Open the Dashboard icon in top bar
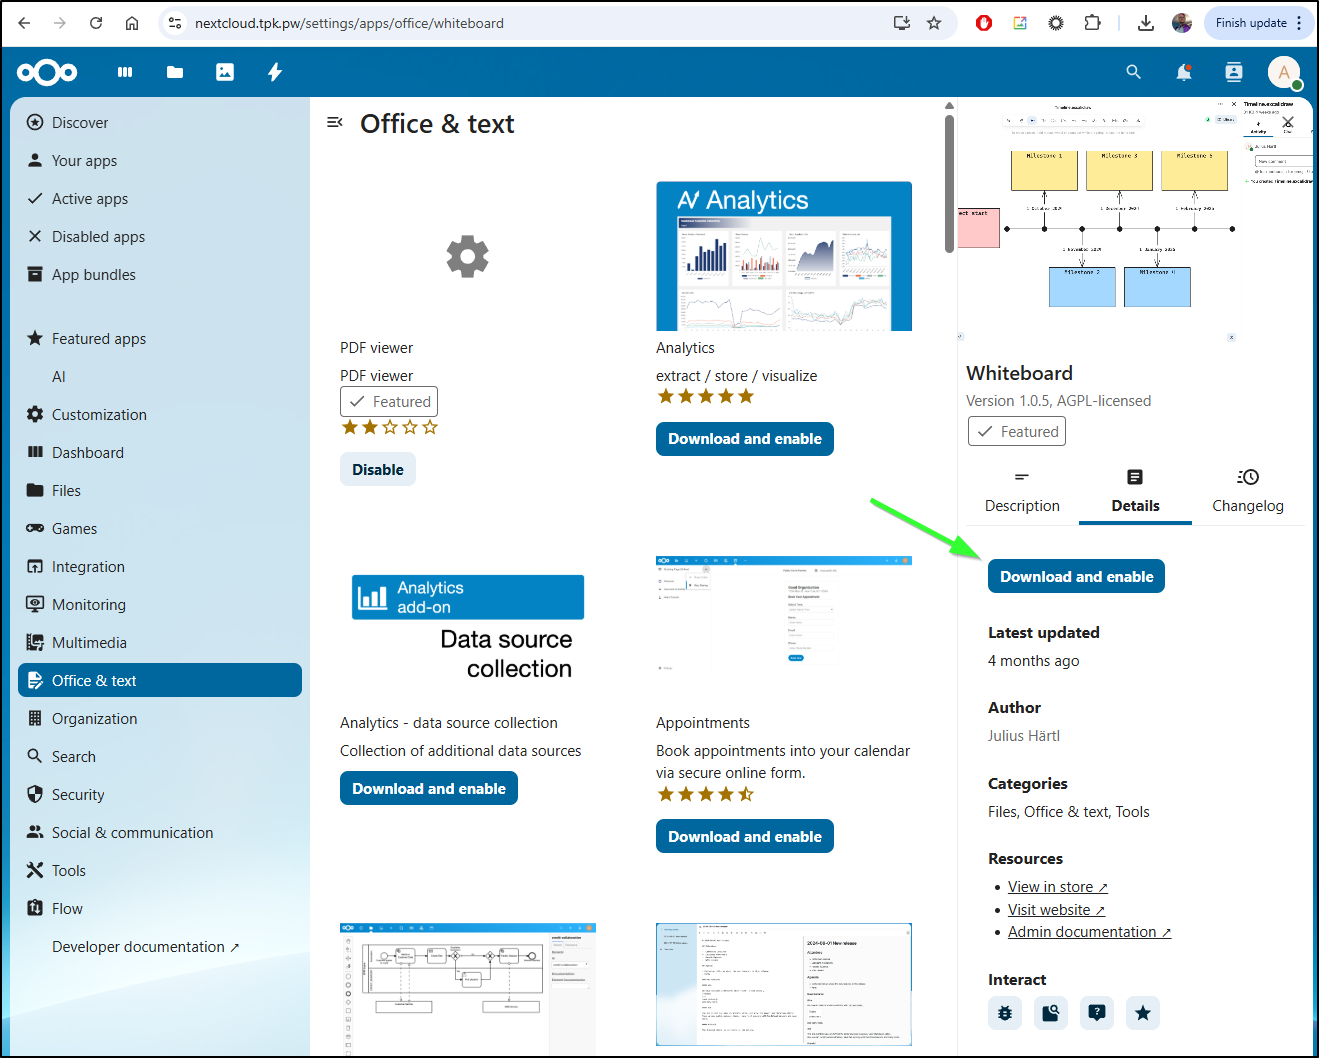 point(125,72)
